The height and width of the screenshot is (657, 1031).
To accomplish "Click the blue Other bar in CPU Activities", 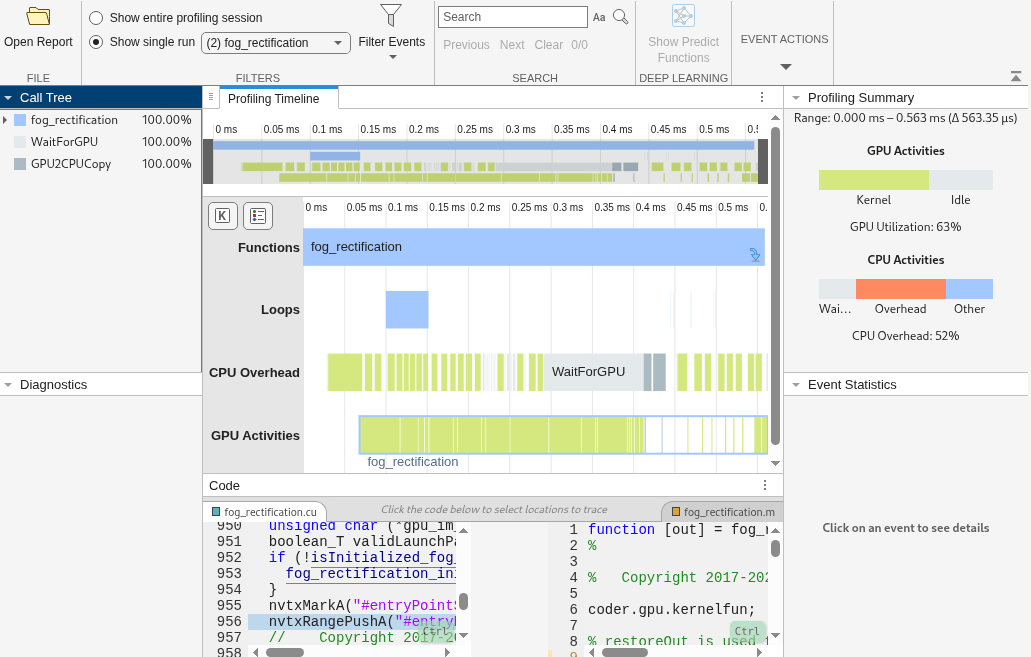I will tap(969, 289).
